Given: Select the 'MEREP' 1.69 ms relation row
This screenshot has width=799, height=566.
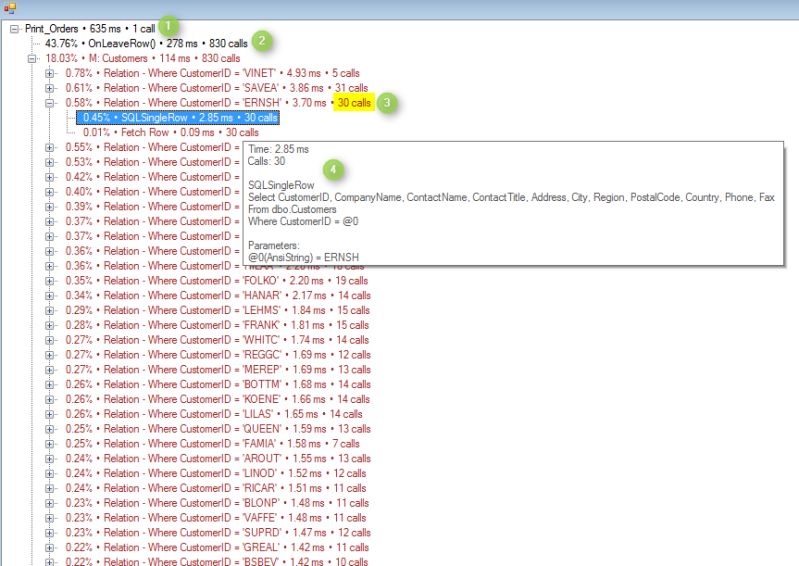Looking at the screenshot, I should (x=218, y=370).
